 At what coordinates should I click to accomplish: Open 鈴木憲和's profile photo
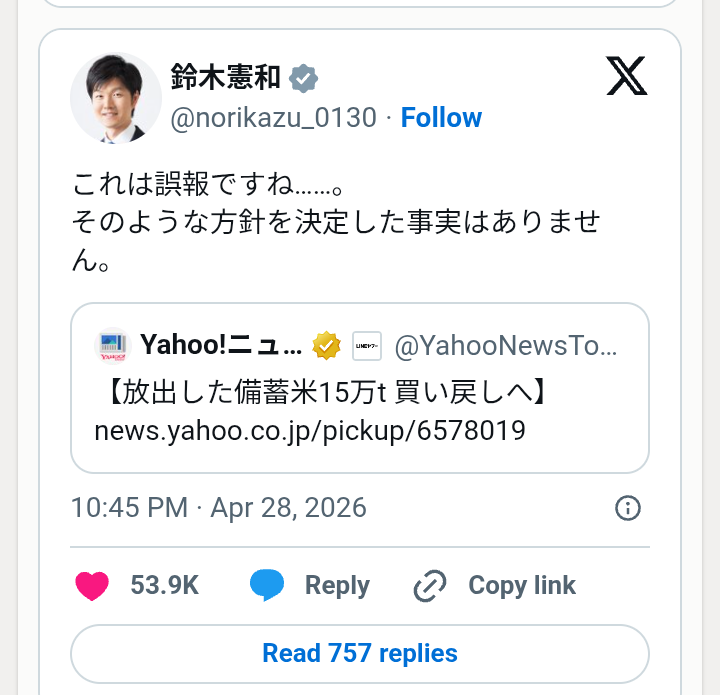116,98
